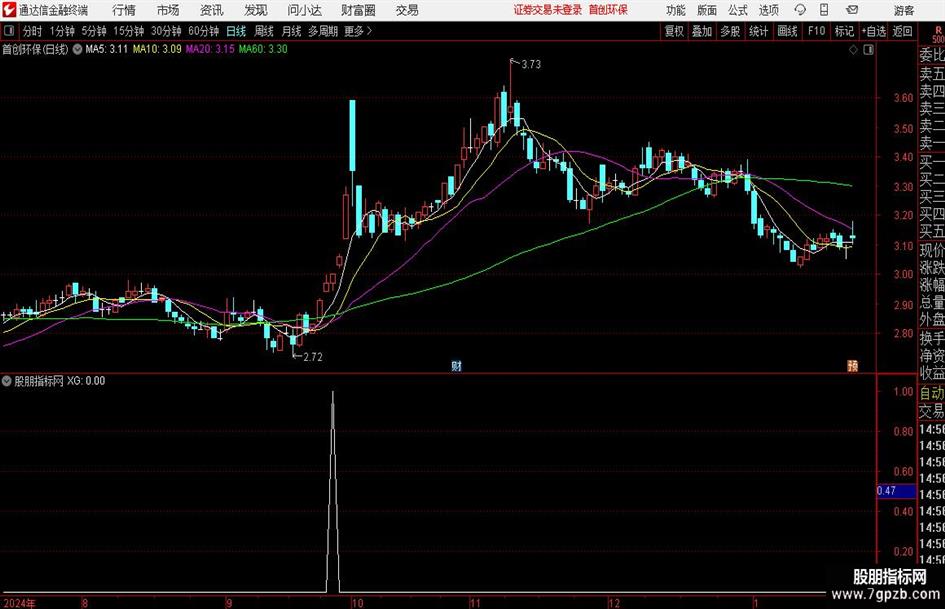
Task: Add stock with +自选 button
Action: tap(873, 31)
